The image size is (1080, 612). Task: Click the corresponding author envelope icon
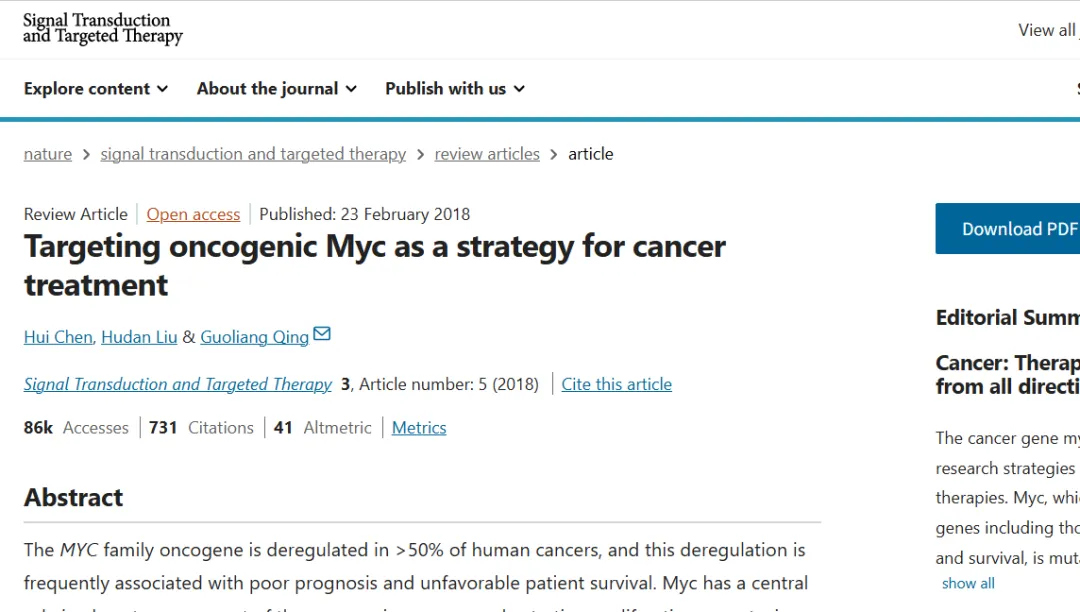pos(322,334)
